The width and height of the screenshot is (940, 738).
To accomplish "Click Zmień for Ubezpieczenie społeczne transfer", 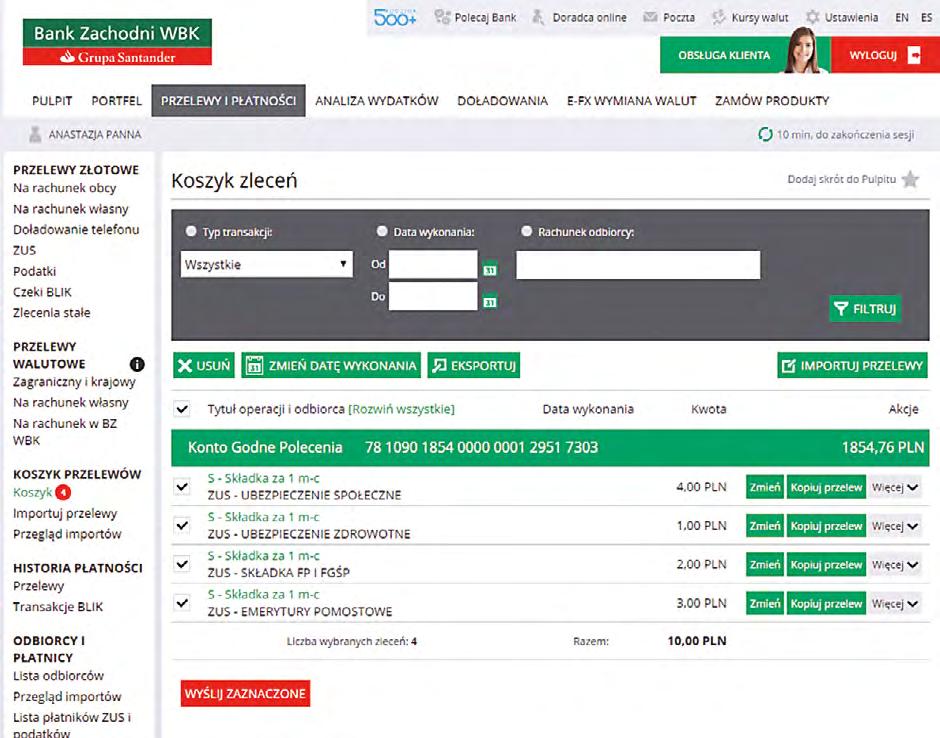I will tap(764, 487).
